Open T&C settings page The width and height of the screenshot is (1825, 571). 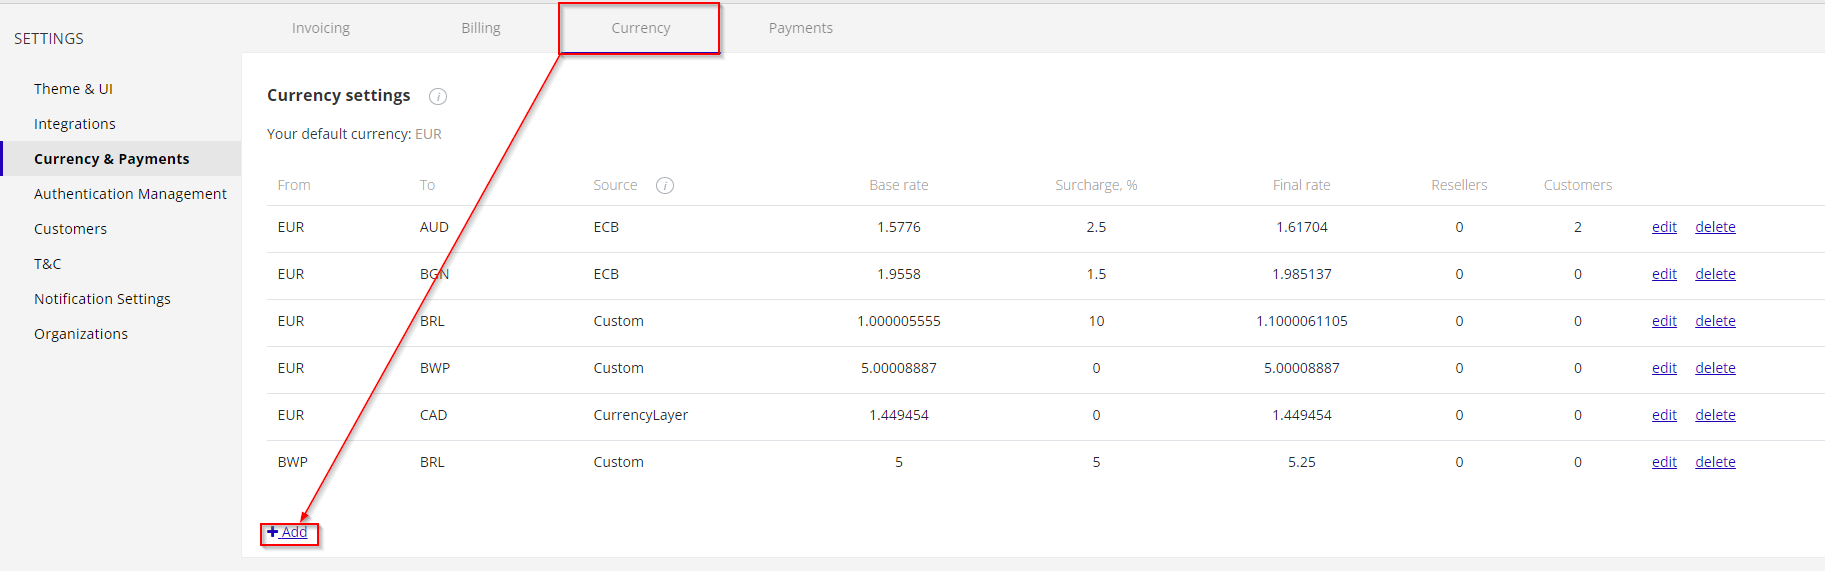coord(48,264)
